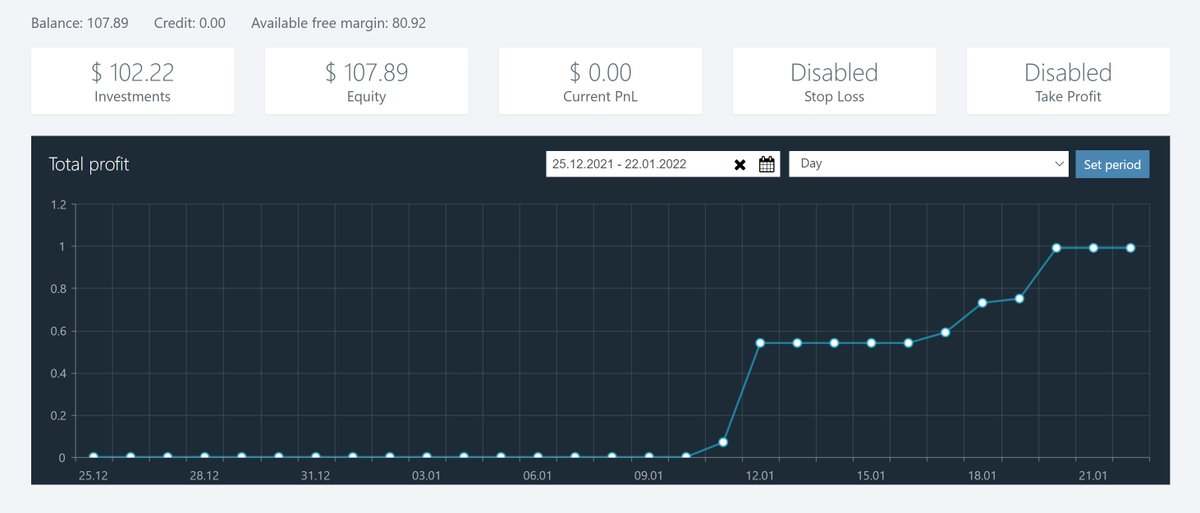Select the chart data point at 28.12
The width and height of the screenshot is (1200, 513).
pyautogui.click(x=204, y=457)
